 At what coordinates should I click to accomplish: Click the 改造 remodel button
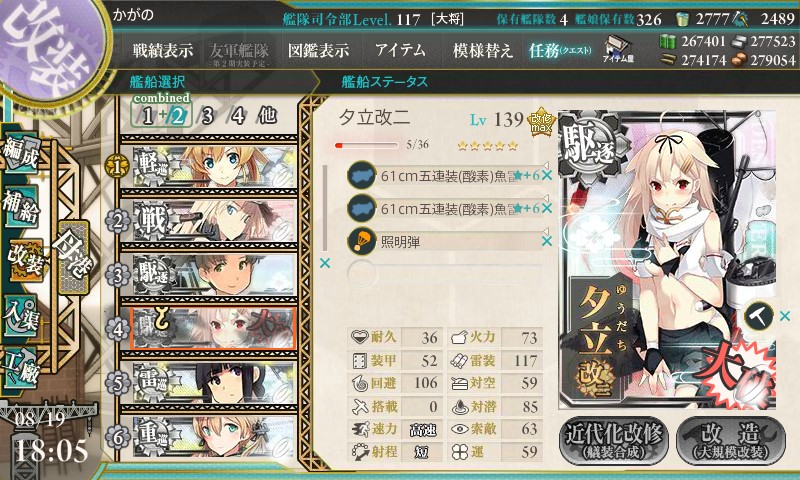tap(731, 441)
